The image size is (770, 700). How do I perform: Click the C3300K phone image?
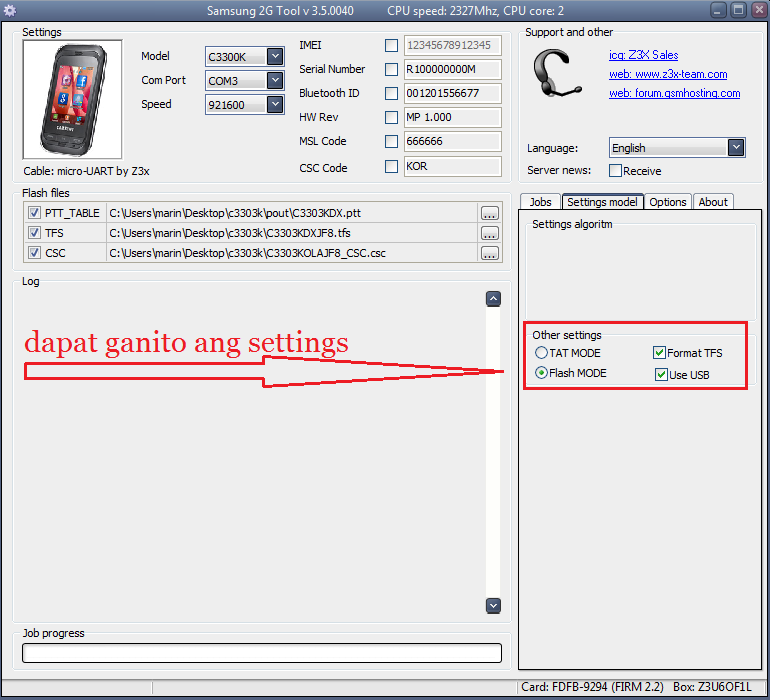tap(72, 100)
